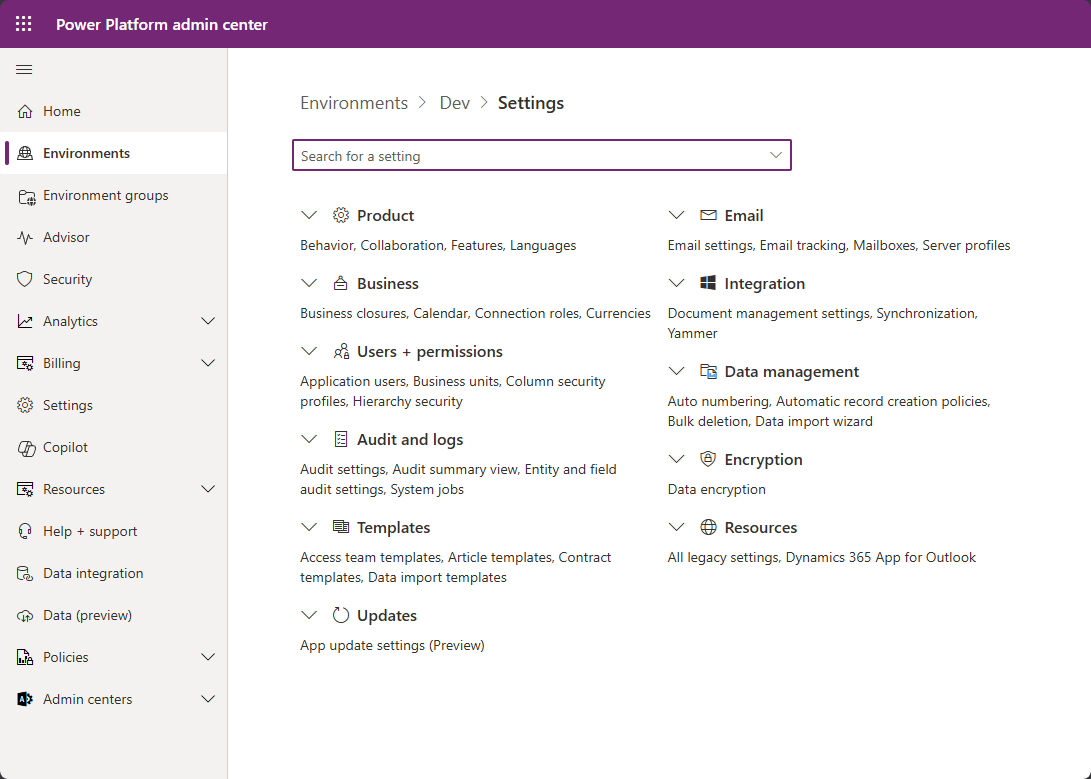The height and width of the screenshot is (779, 1091).
Task: Click the Data (preview) cloud icon
Action: (25, 616)
